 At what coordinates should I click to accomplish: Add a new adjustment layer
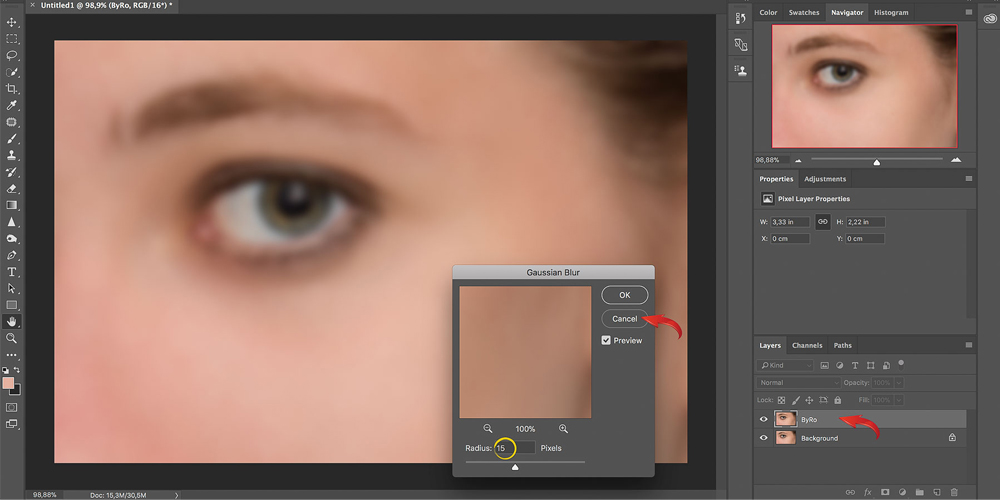coord(902,492)
